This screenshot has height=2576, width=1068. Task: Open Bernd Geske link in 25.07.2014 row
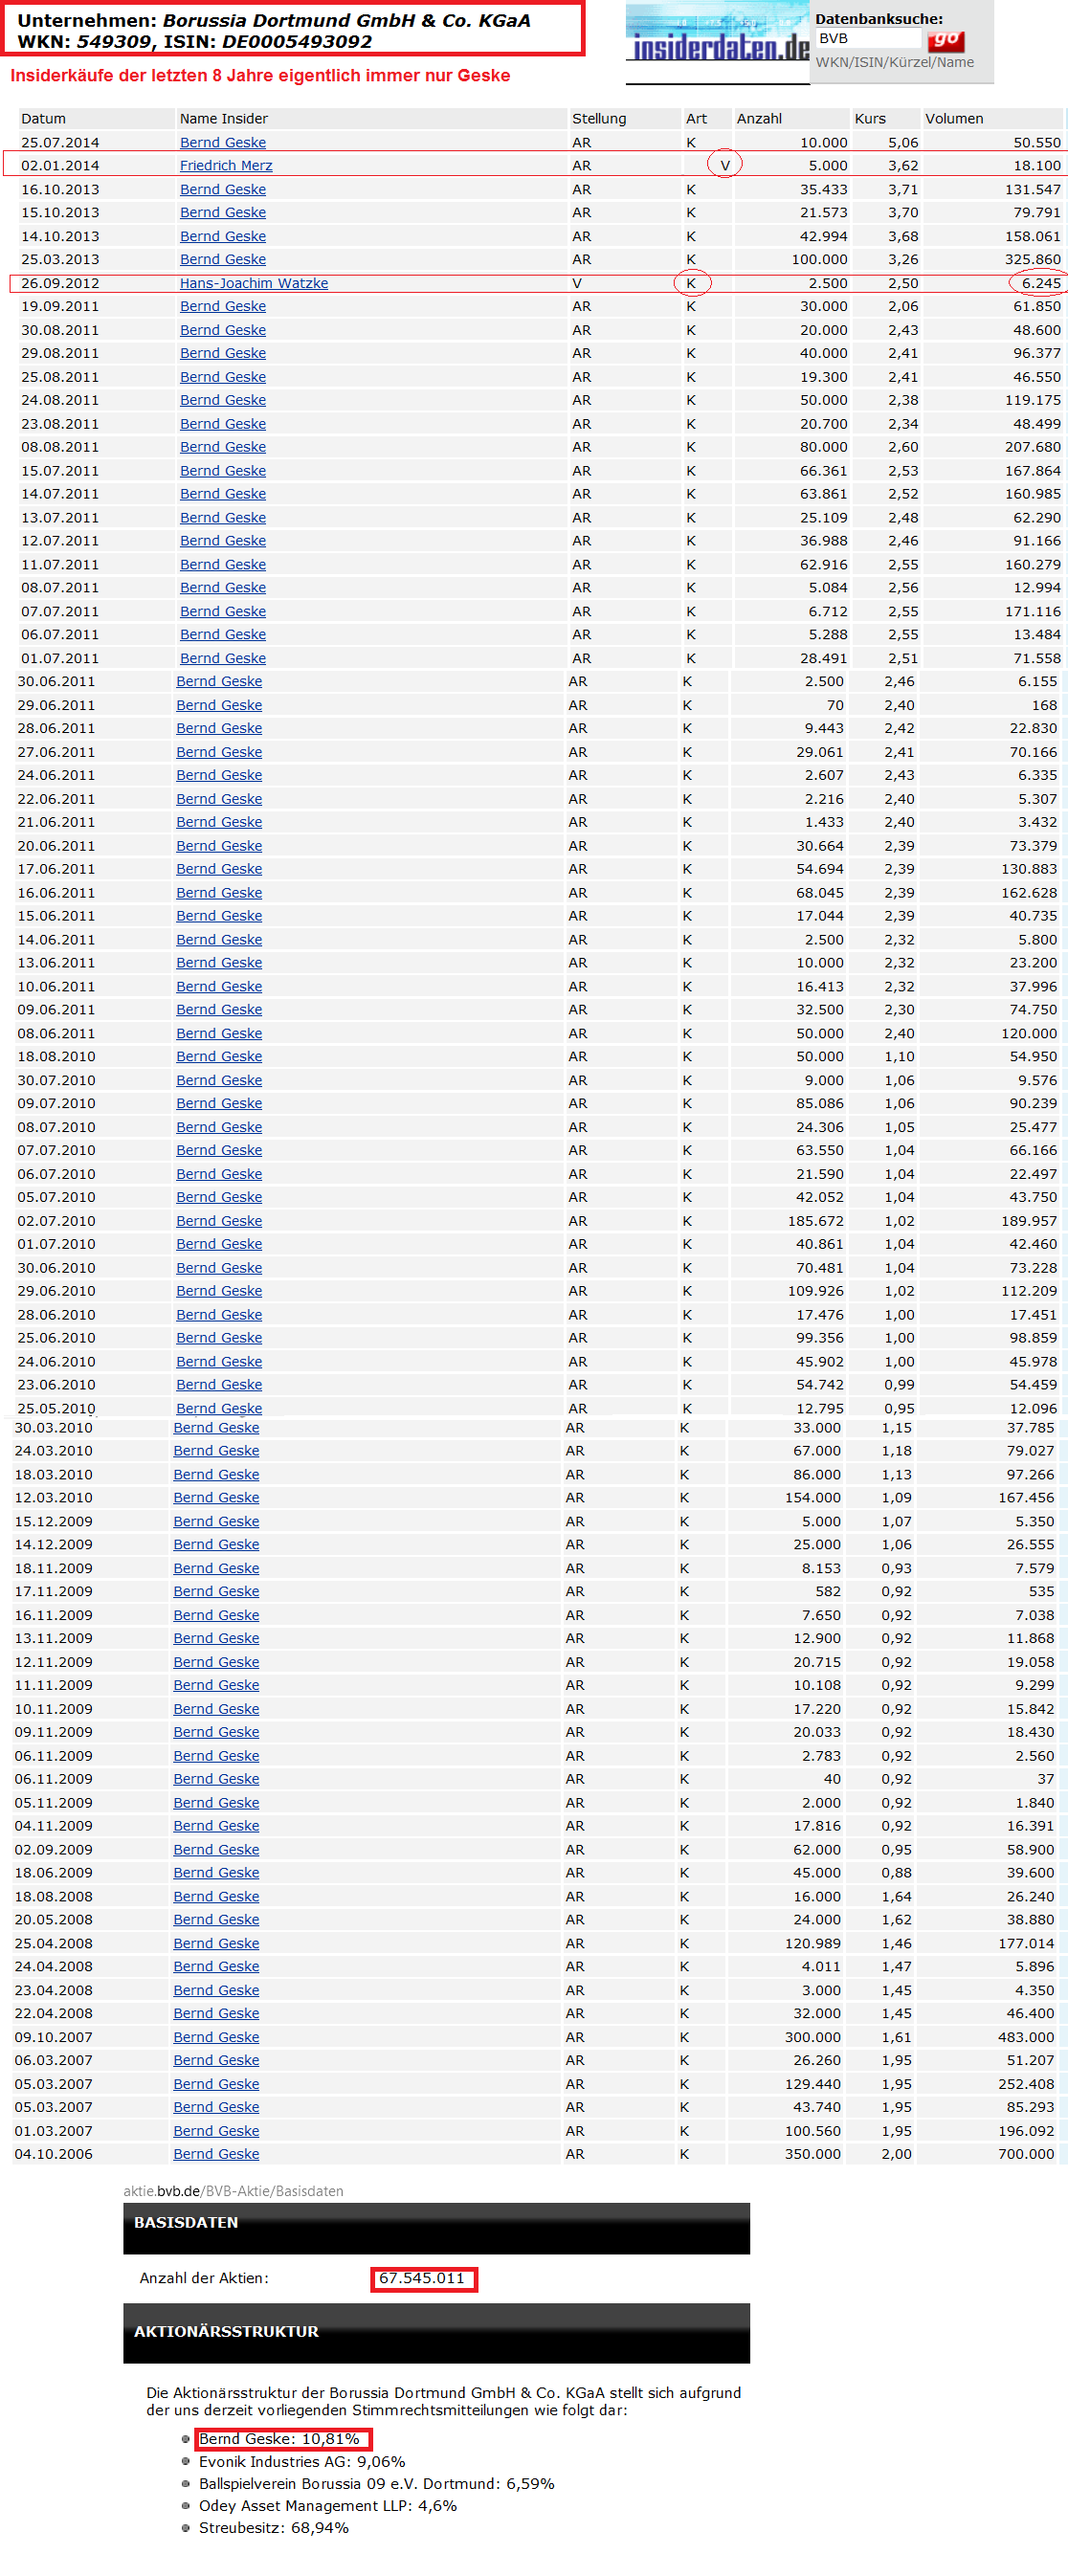click(x=223, y=142)
